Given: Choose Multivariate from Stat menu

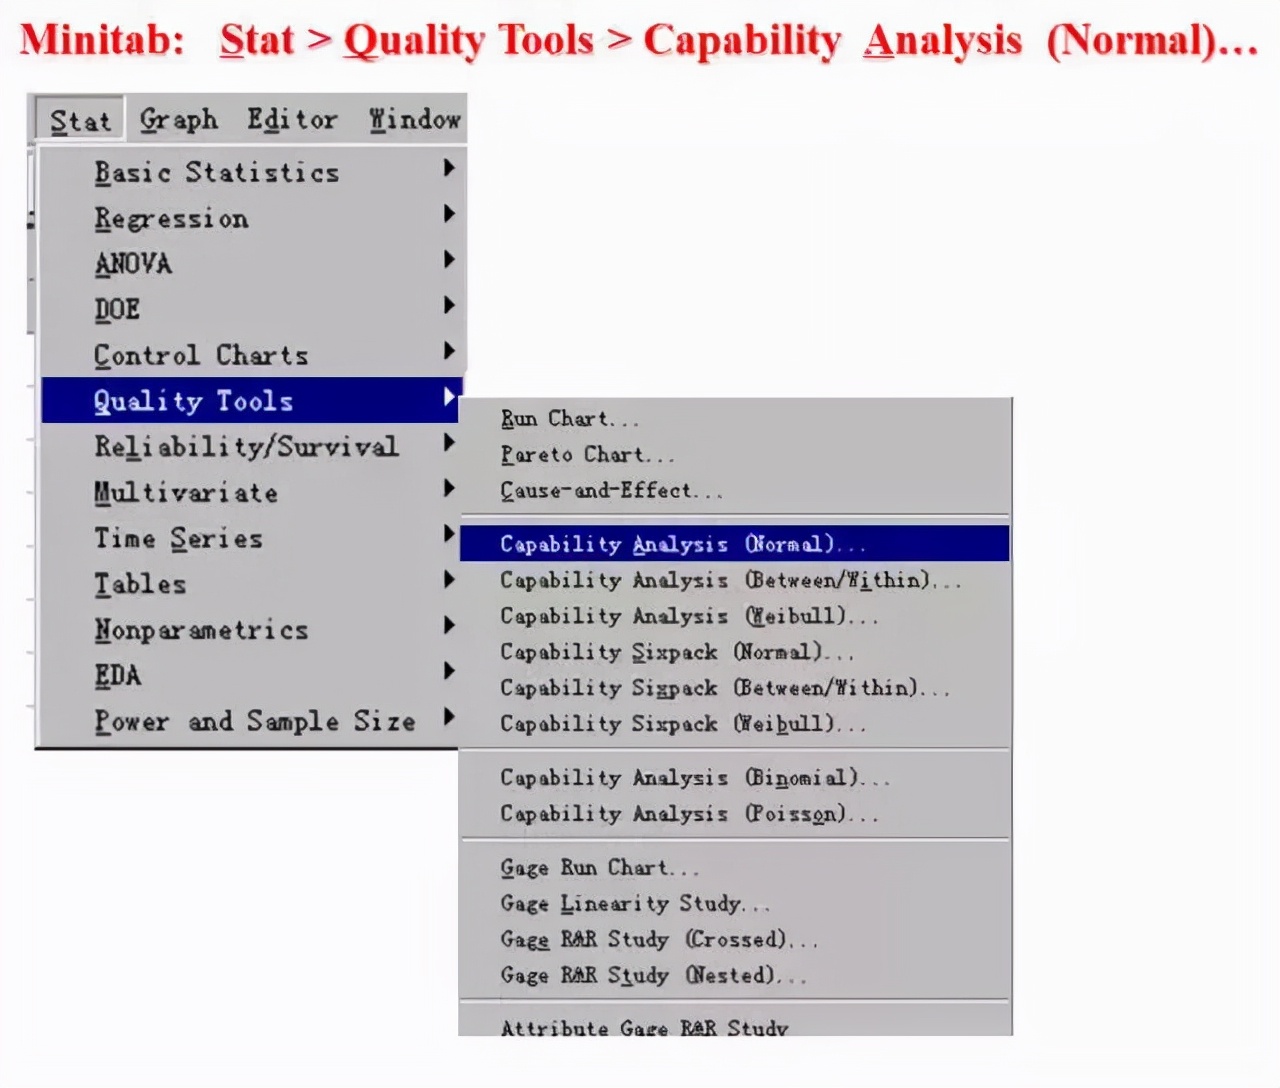Looking at the screenshot, I should 251,492.
